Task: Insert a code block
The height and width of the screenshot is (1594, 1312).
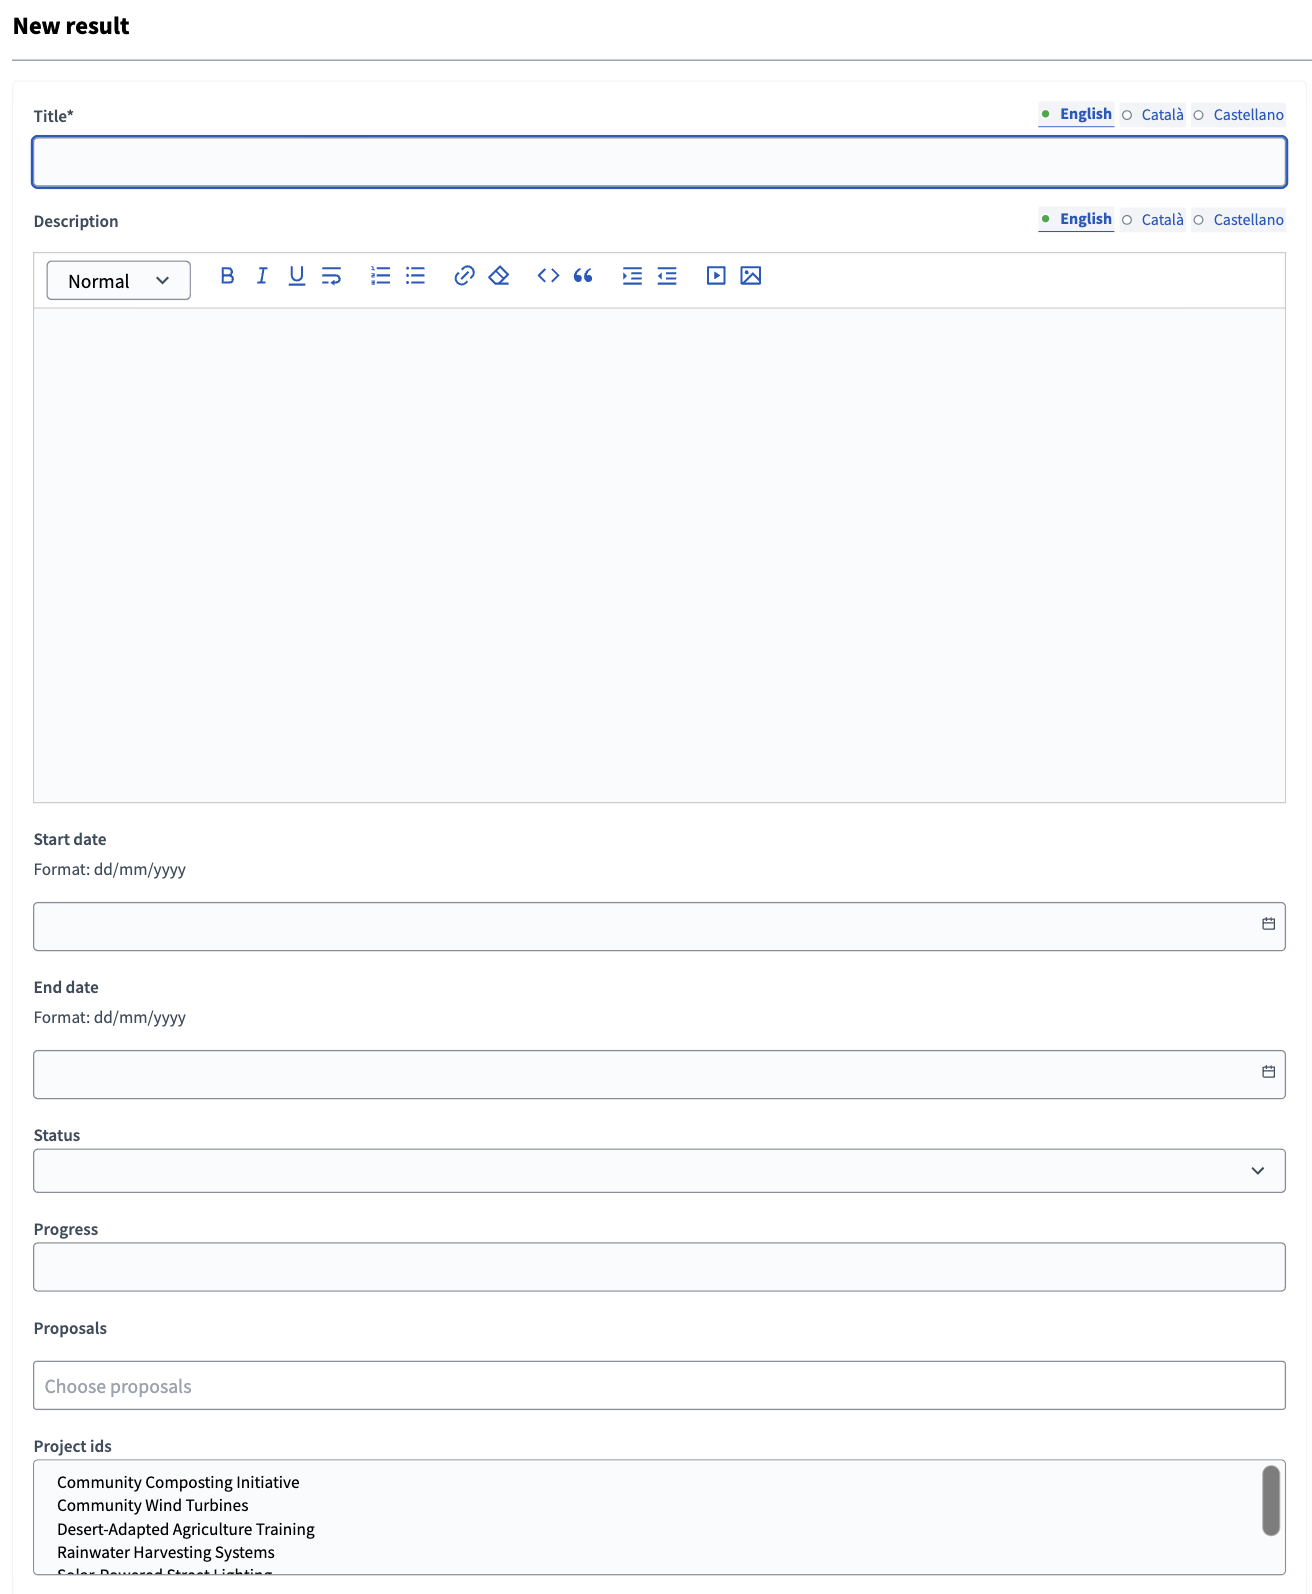Action: [x=548, y=276]
